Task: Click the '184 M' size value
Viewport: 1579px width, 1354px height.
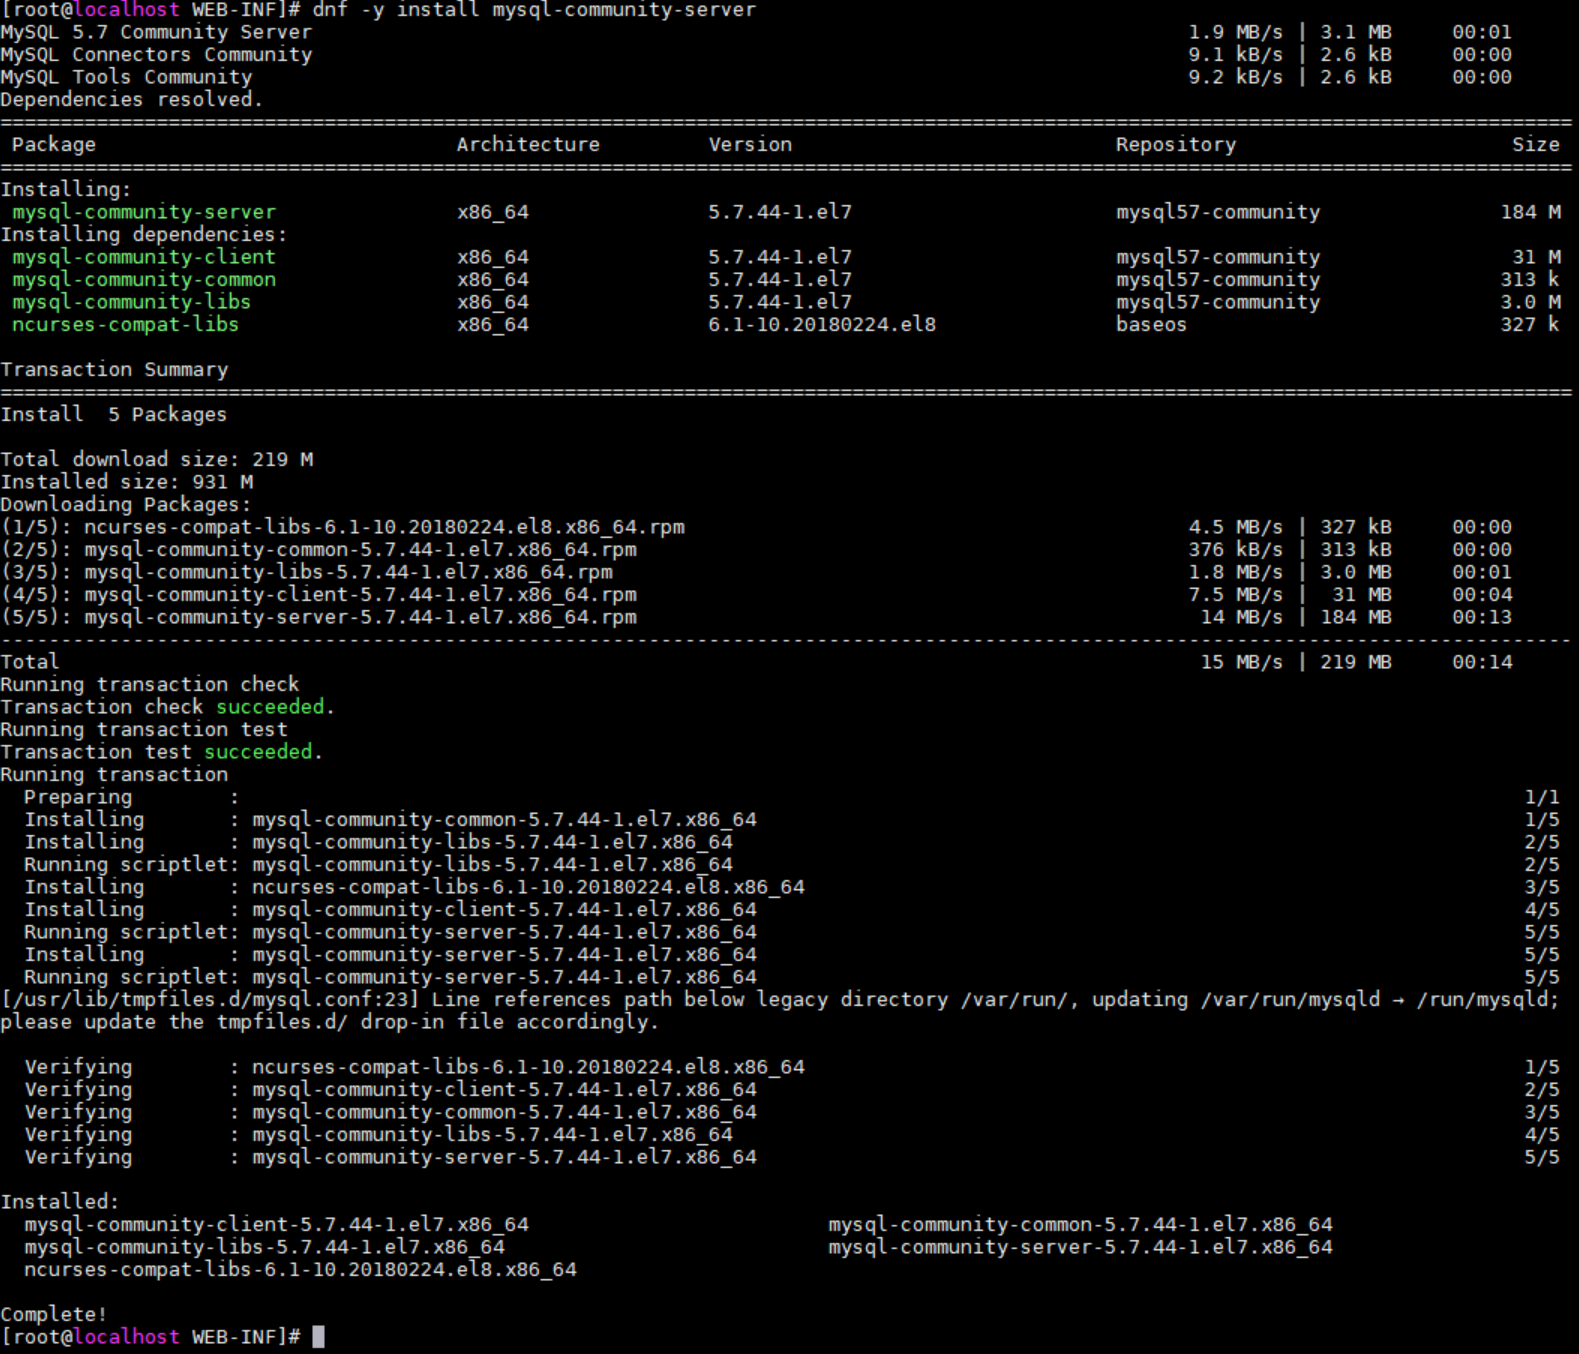Action: point(1530,212)
